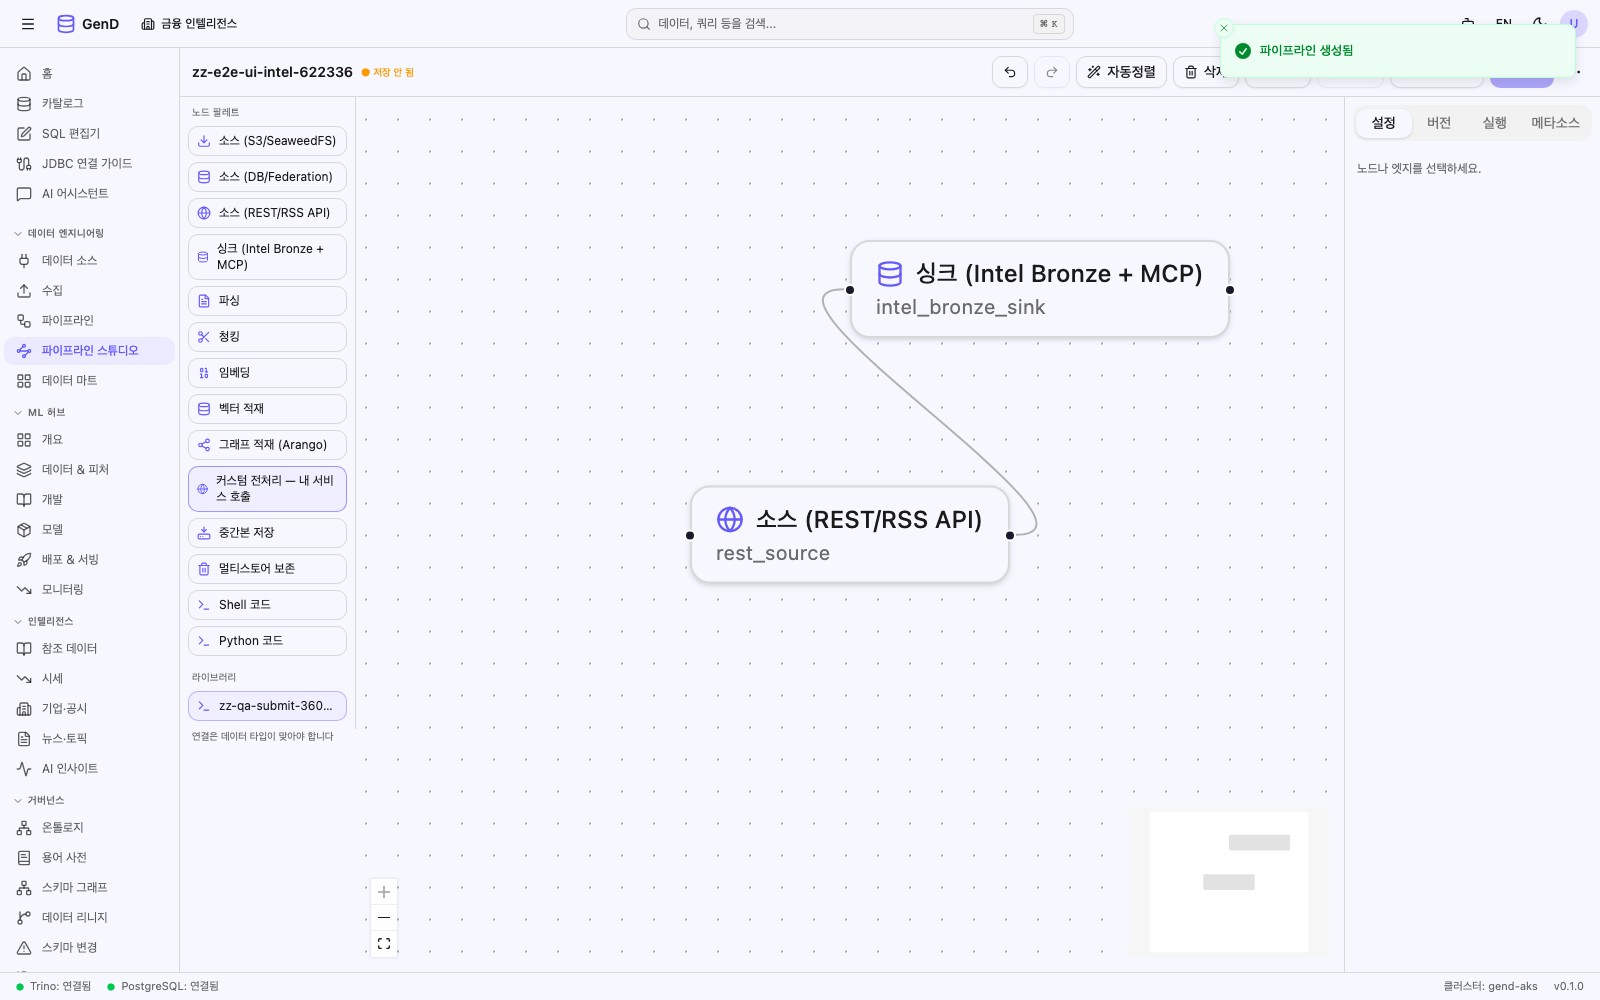Open AI 어시스턴트
Screen dimensions: 1600x1000
tap(90, 194)
